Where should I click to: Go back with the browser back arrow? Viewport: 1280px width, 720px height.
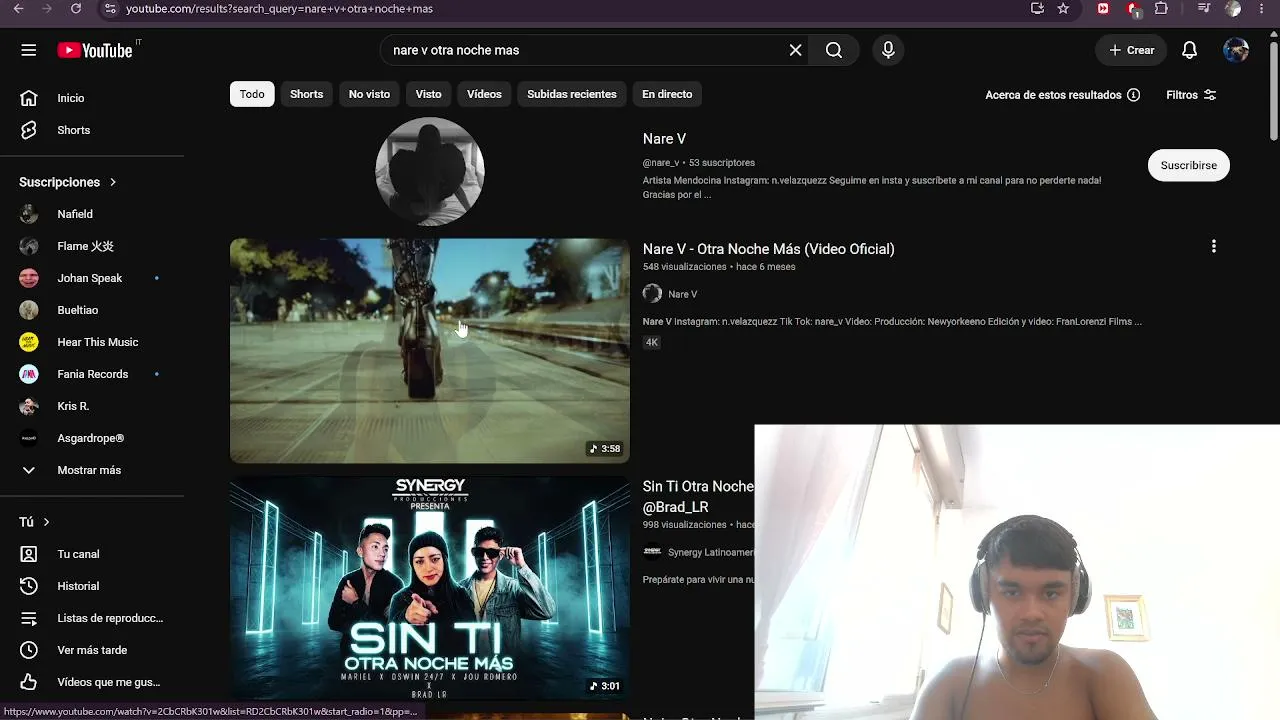tap(18, 9)
